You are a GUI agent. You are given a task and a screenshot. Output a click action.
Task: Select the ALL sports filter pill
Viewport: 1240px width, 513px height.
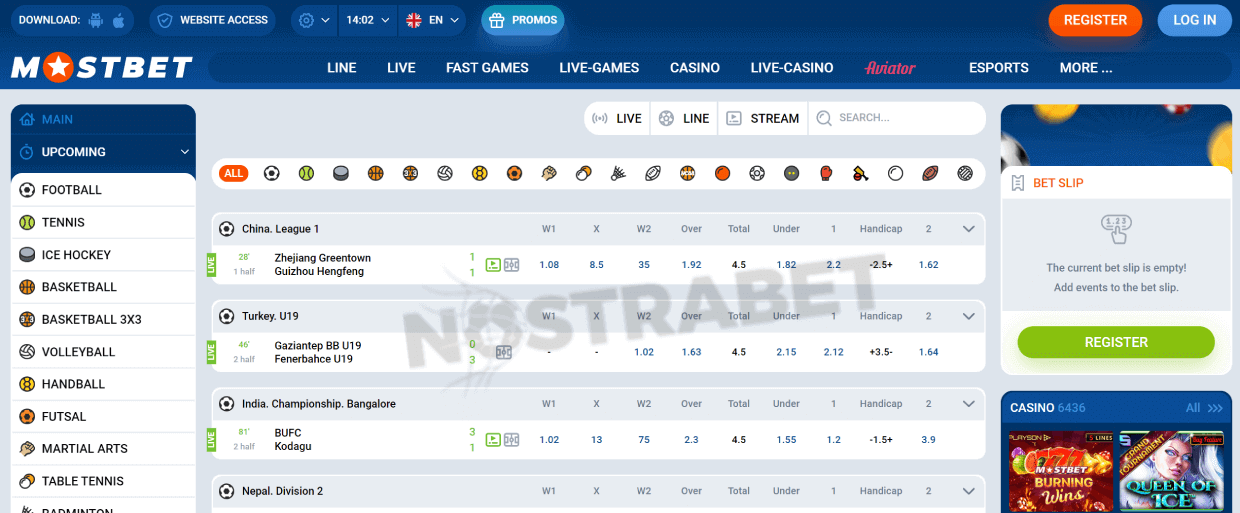(x=234, y=173)
